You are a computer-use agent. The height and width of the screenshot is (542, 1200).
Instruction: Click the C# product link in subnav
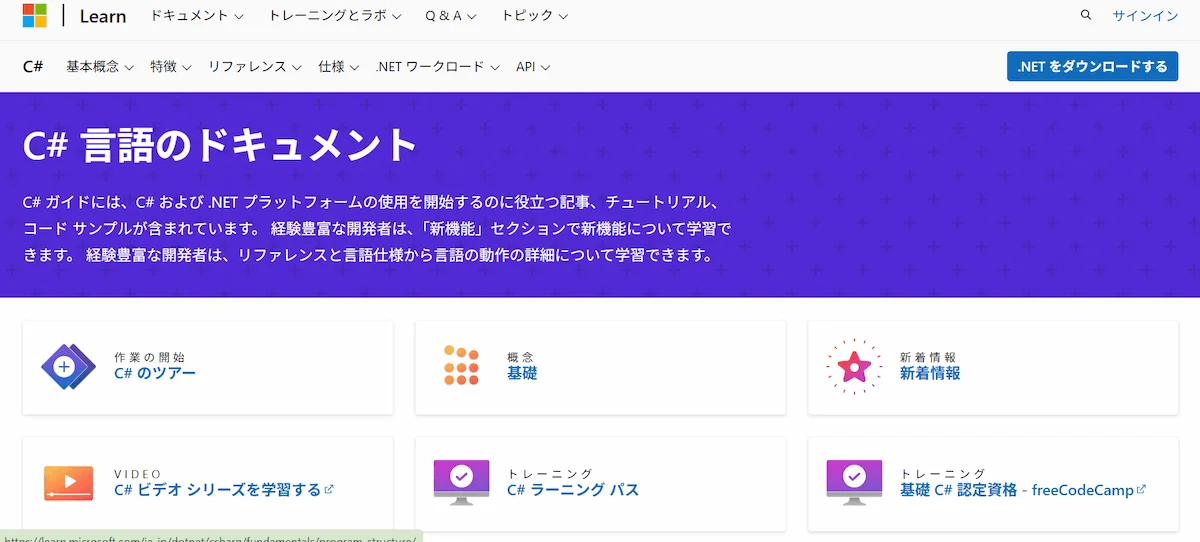click(33, 66)
